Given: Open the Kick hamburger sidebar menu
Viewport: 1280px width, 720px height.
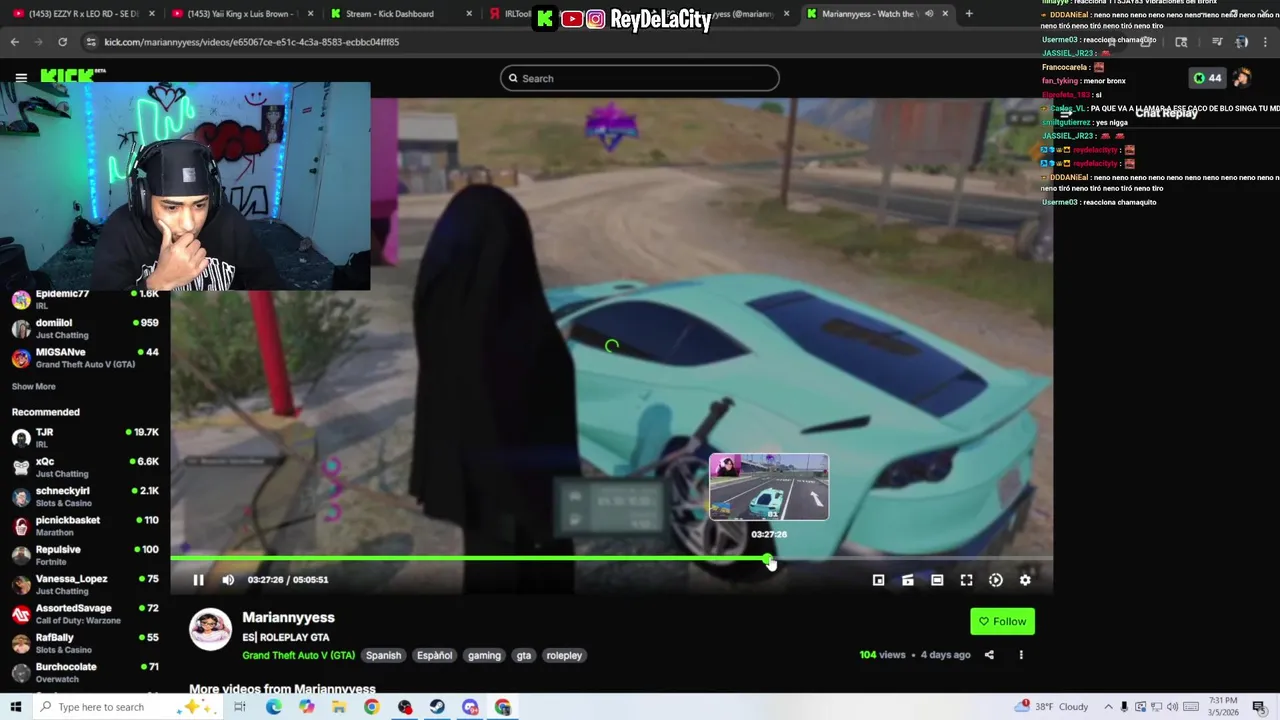Looking at the screenshot, I should point(21,77).
